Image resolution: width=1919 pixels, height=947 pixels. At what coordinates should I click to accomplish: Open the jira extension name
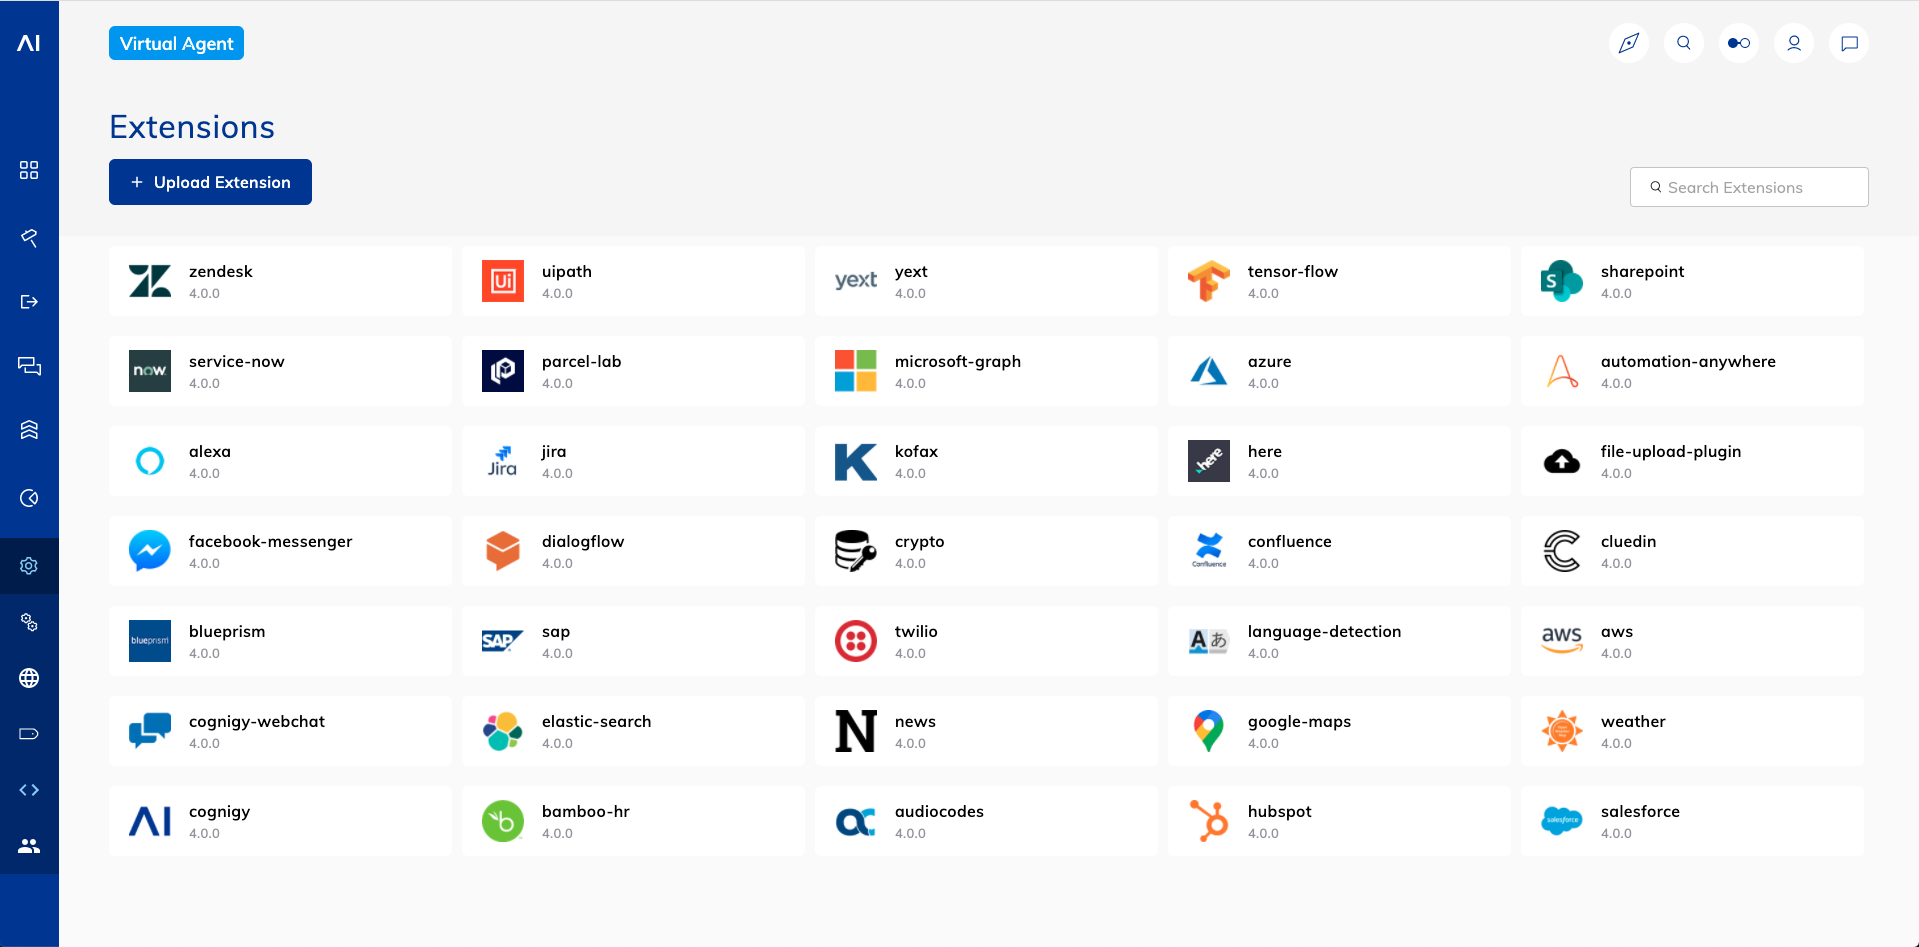coord(554,451)
